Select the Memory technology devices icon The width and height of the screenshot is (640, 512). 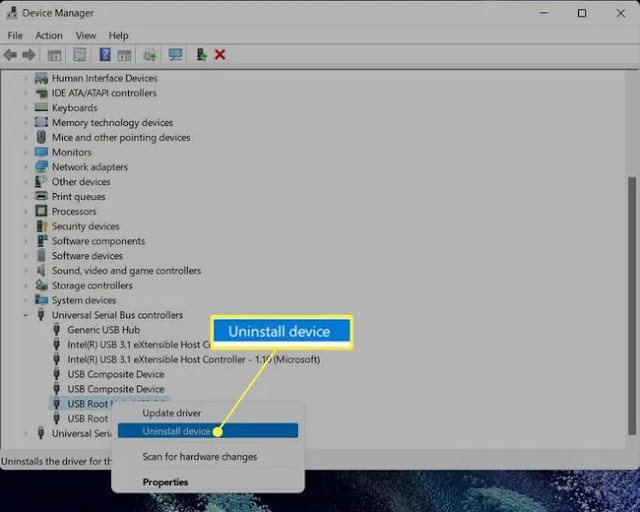pyautogui.click(x=41, y=122)
